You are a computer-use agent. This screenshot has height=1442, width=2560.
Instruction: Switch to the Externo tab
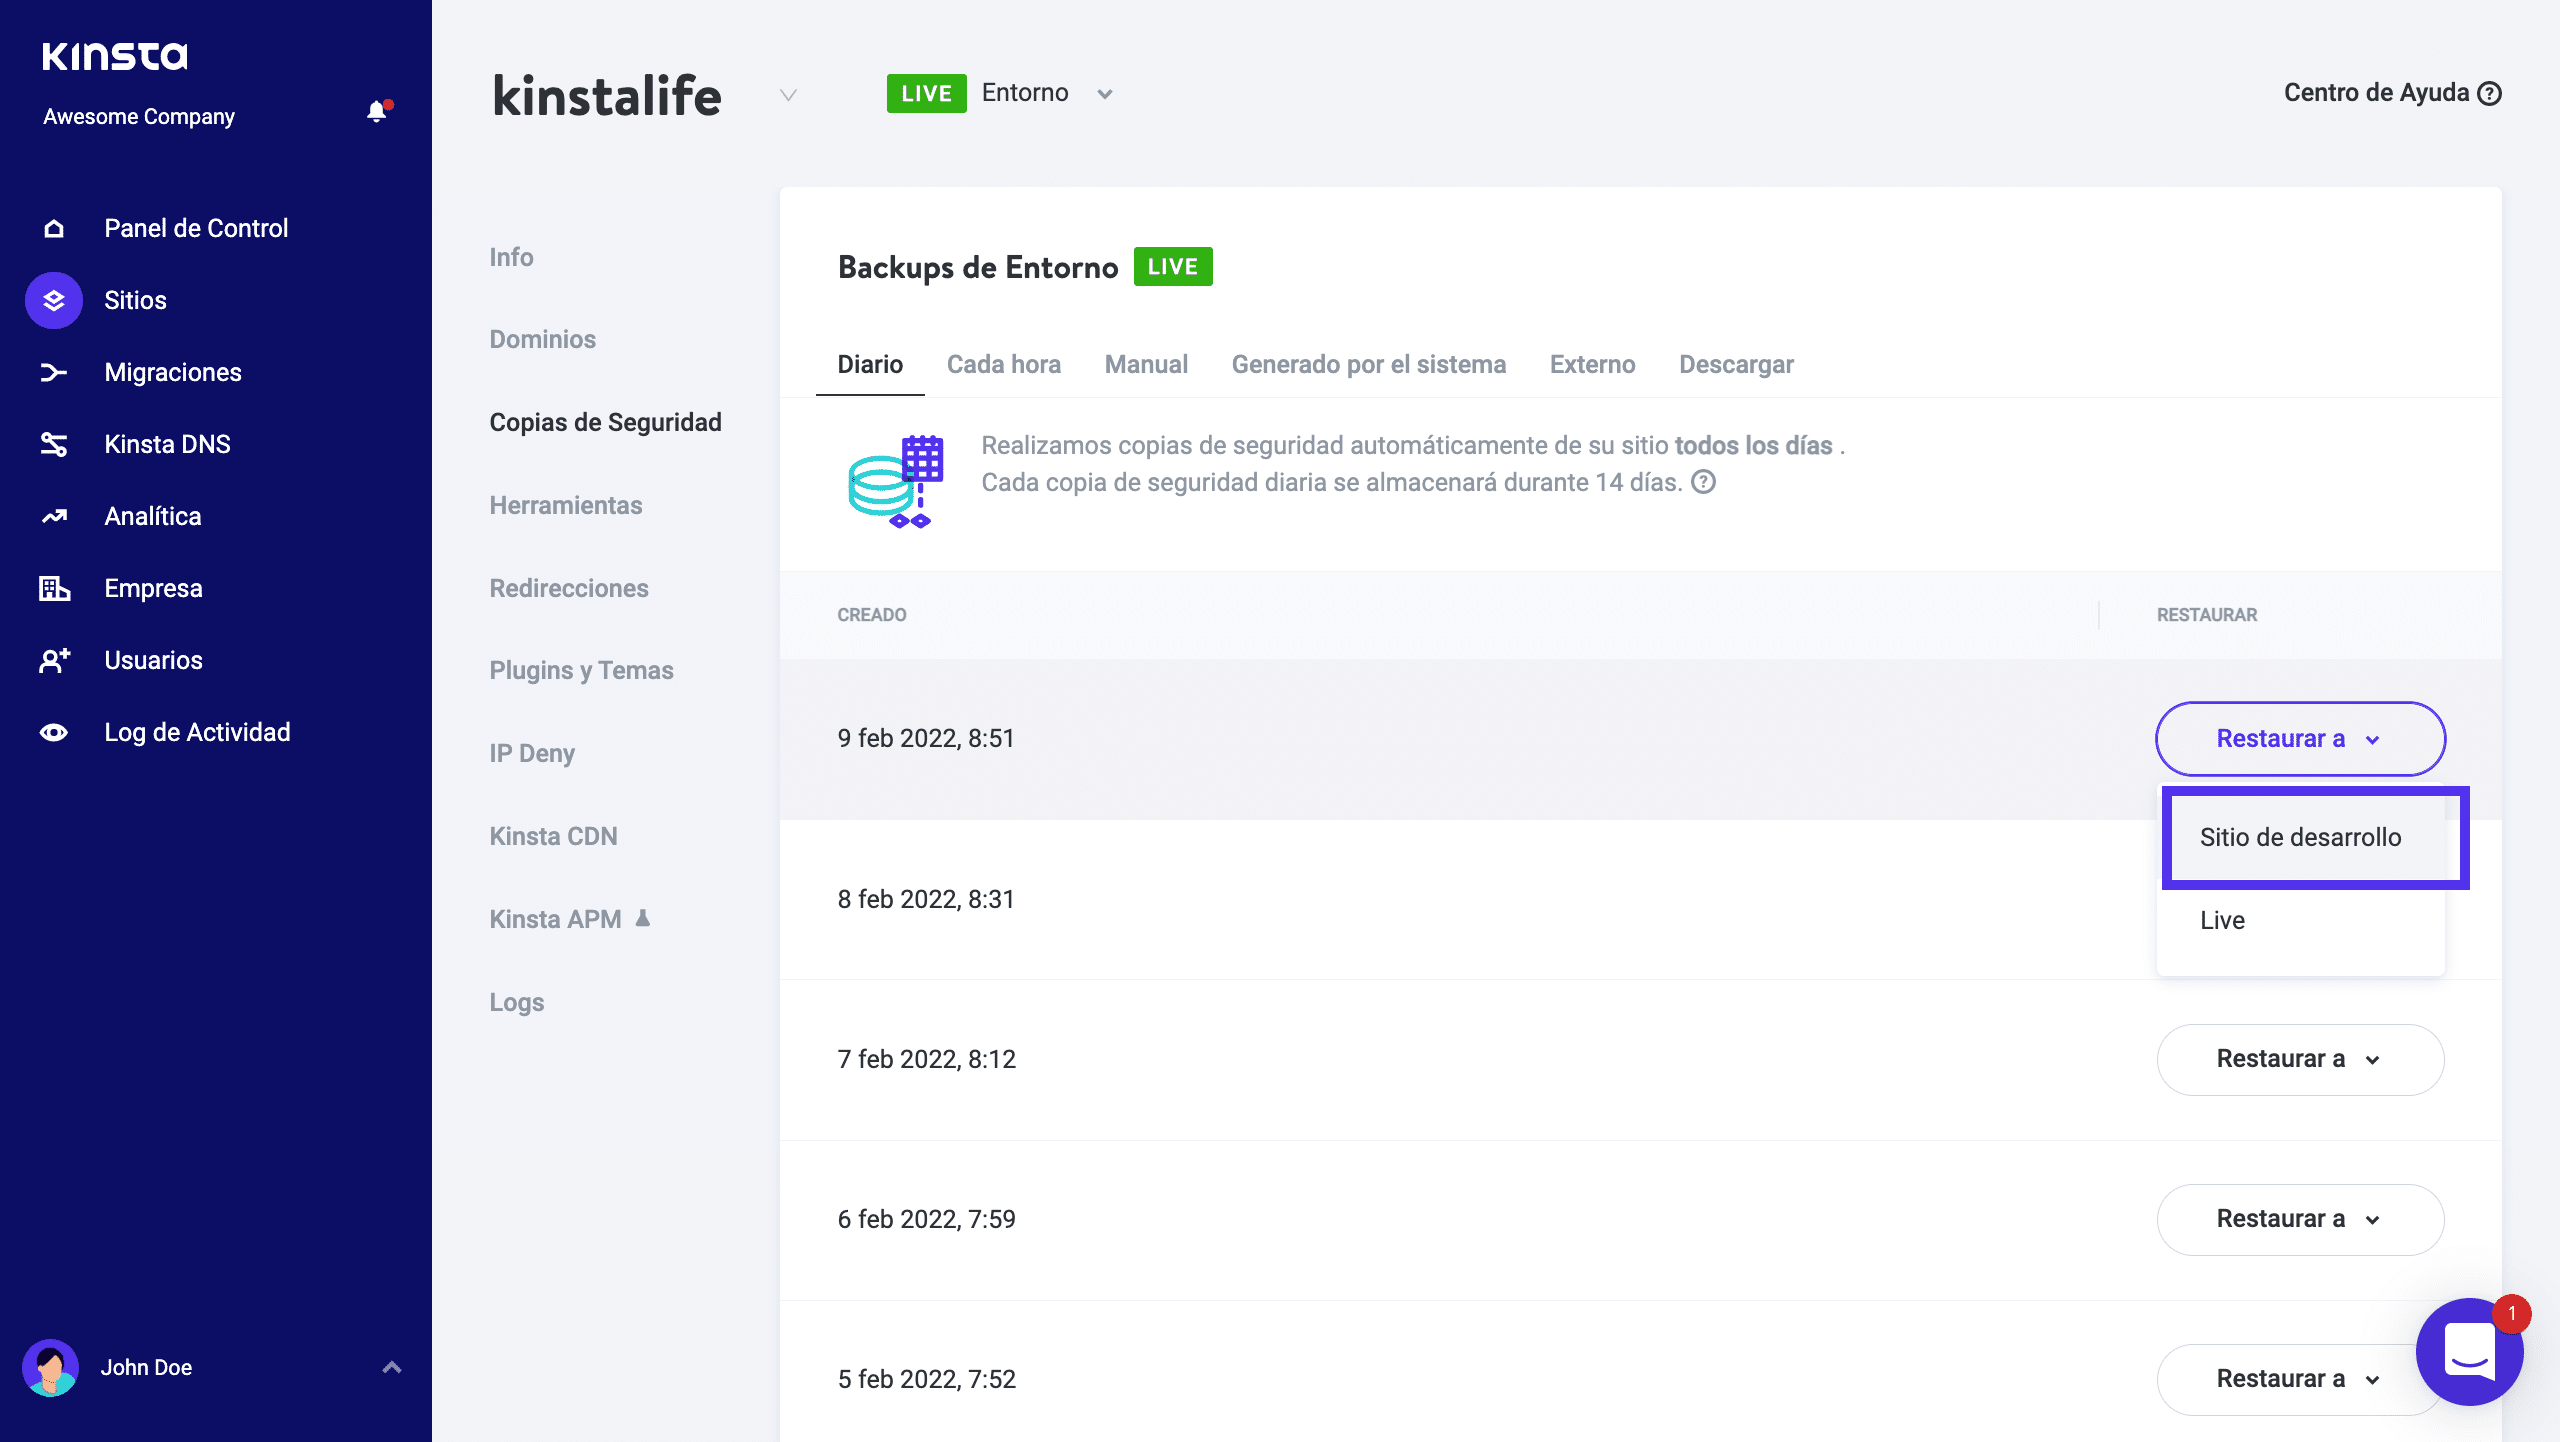point(1592,364)
